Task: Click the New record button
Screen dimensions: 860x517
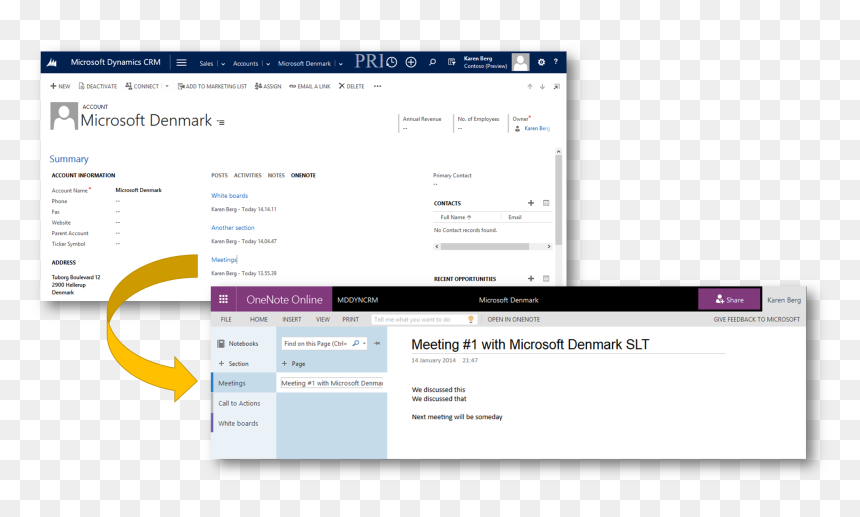Action: pos(60,86)
